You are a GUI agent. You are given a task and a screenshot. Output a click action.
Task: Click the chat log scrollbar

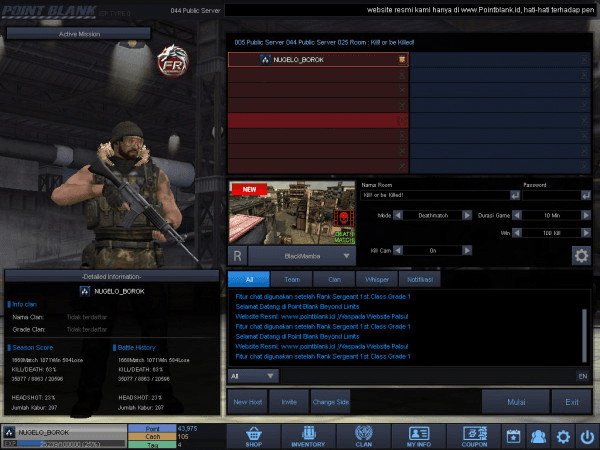point(584,335)
